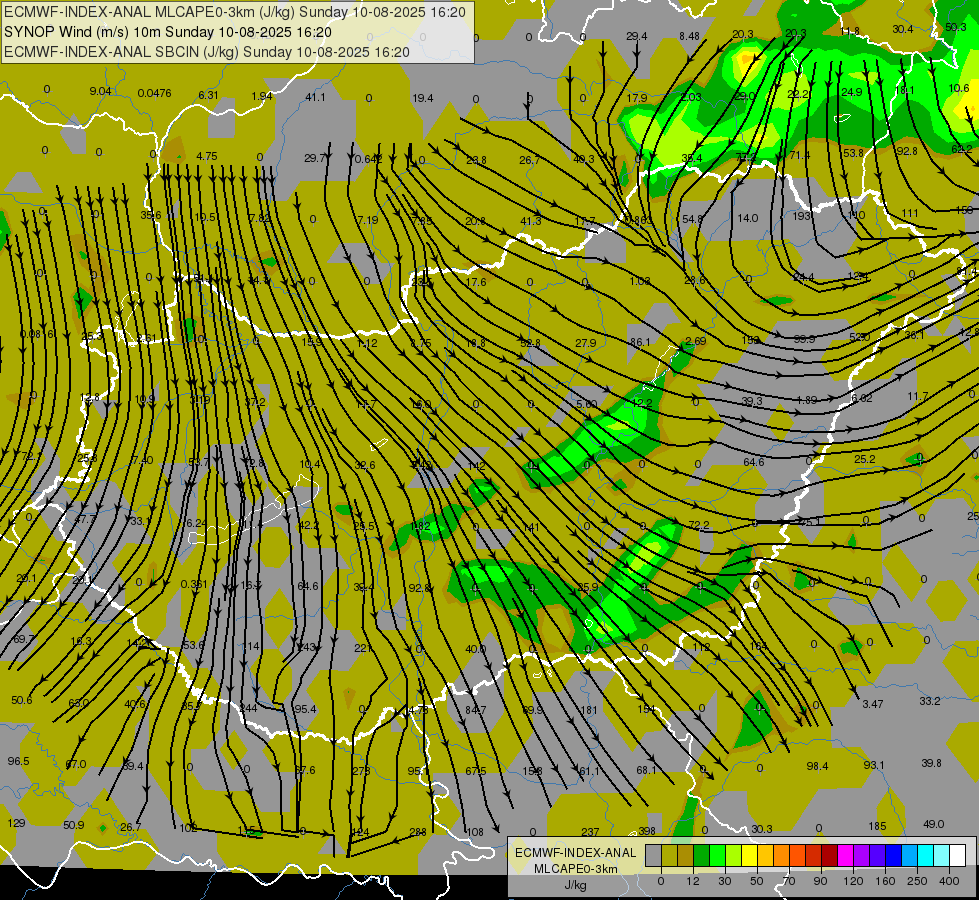Screen dimensions: 979x900
Task: Click the map value 49.0
Action: 933,824
